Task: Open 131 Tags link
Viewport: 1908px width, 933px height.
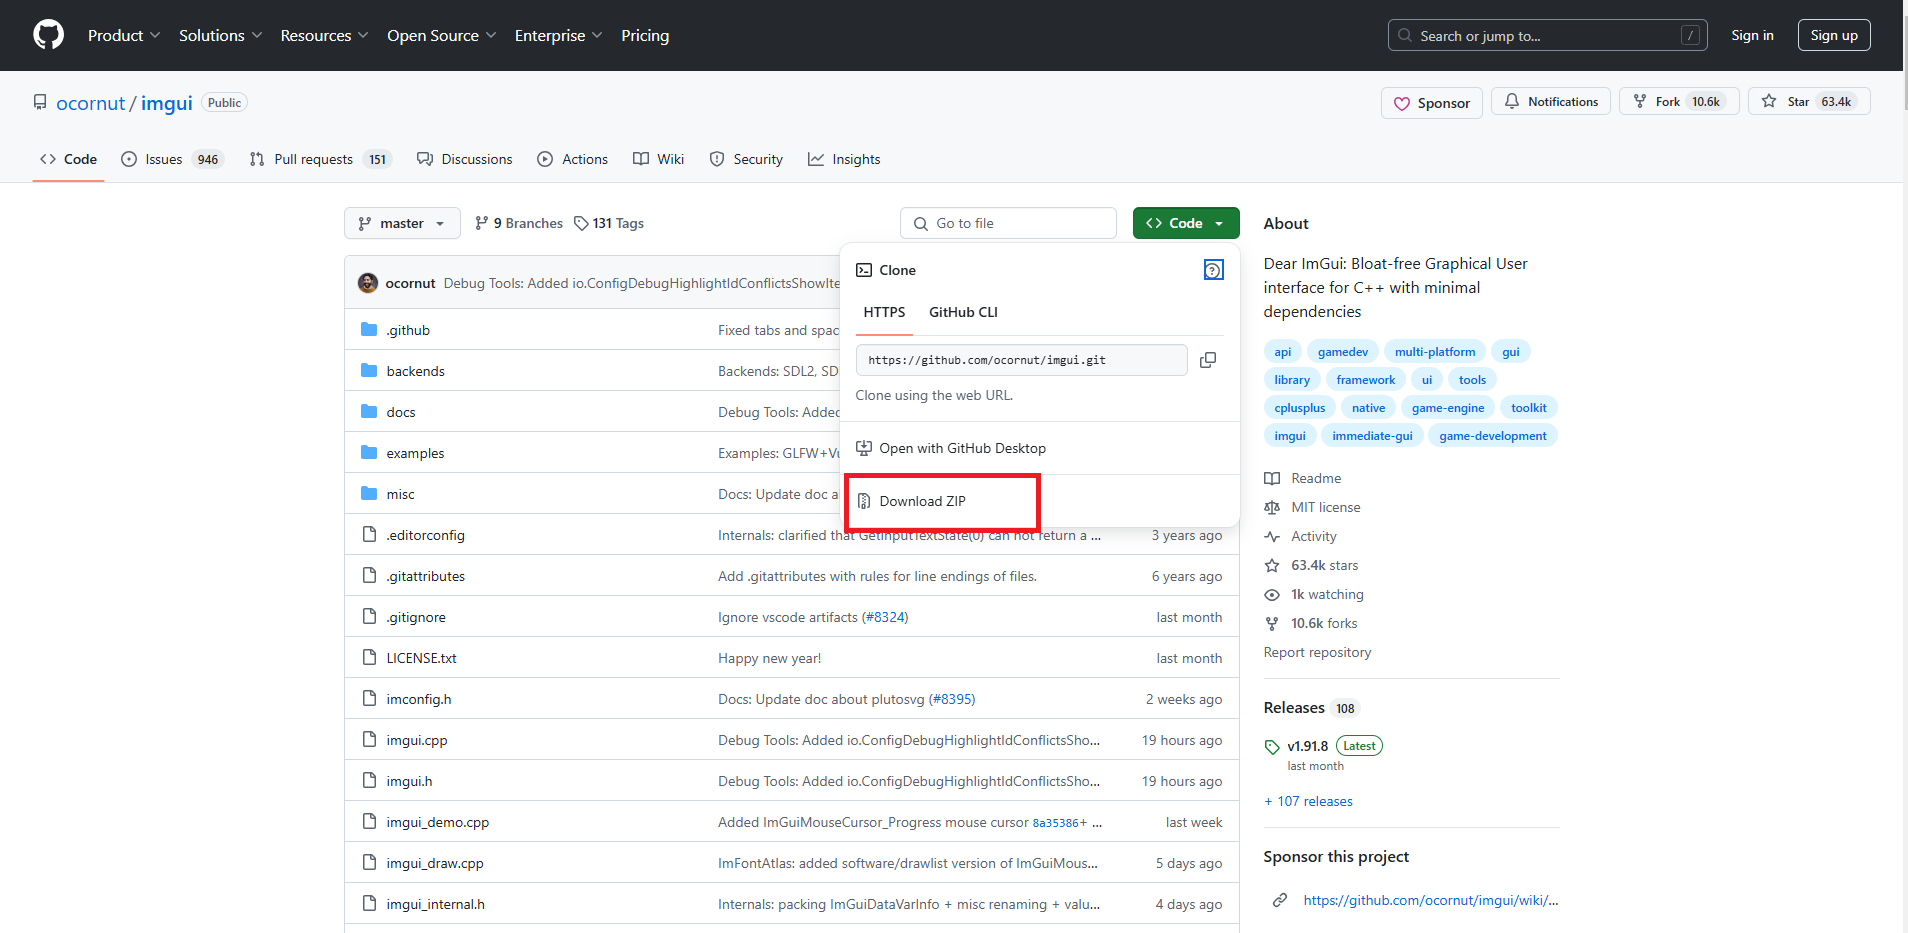Action: point(609,223)
